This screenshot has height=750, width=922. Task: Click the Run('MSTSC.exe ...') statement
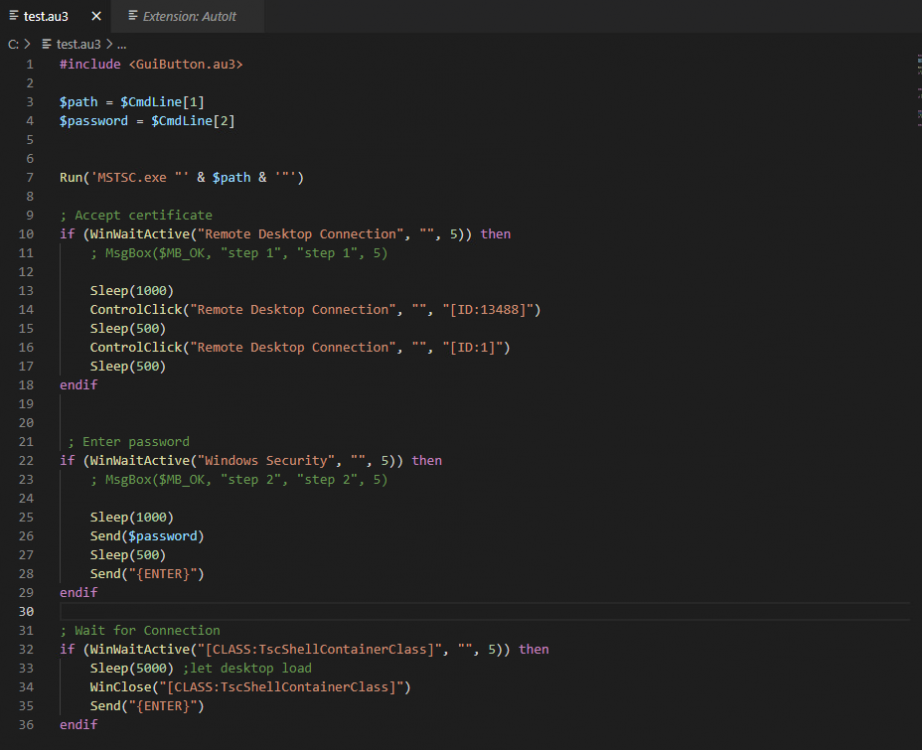[x=182, y=177]
